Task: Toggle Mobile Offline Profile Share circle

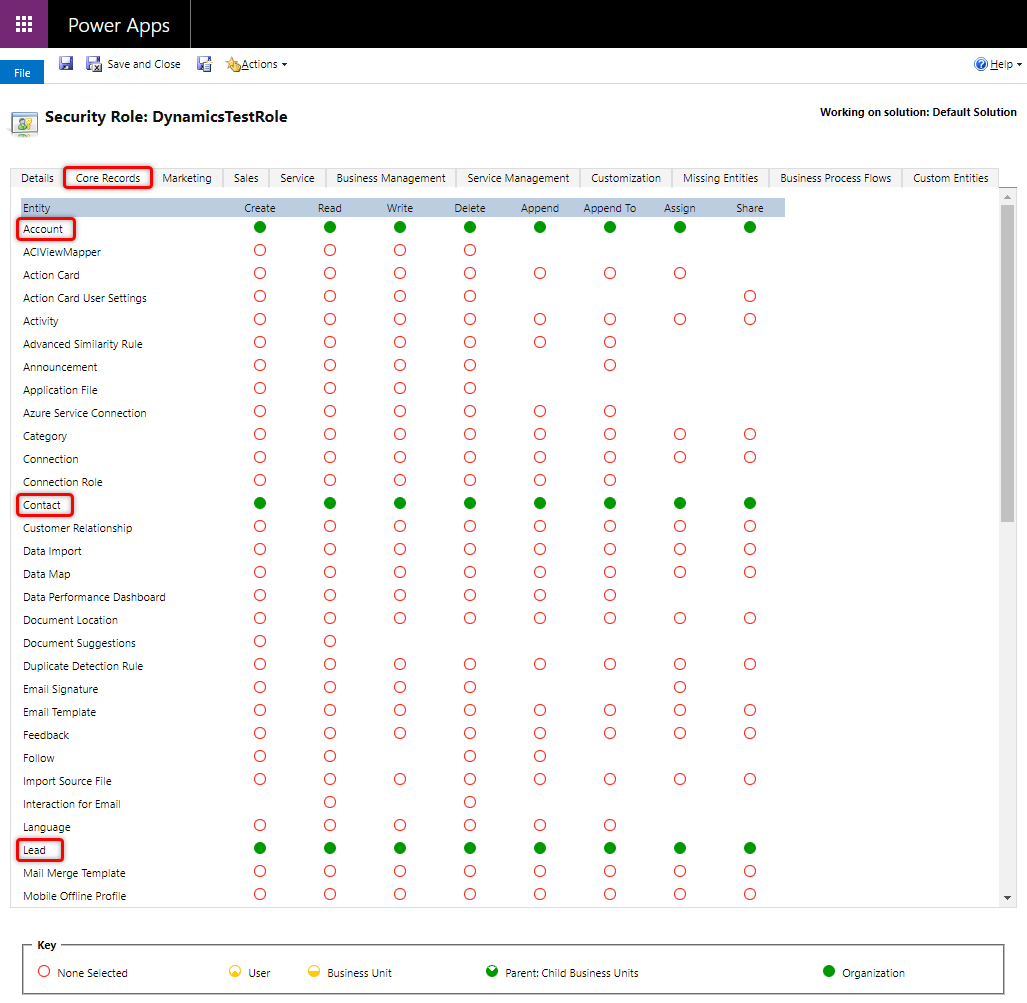Action: (x=750, y=894)
